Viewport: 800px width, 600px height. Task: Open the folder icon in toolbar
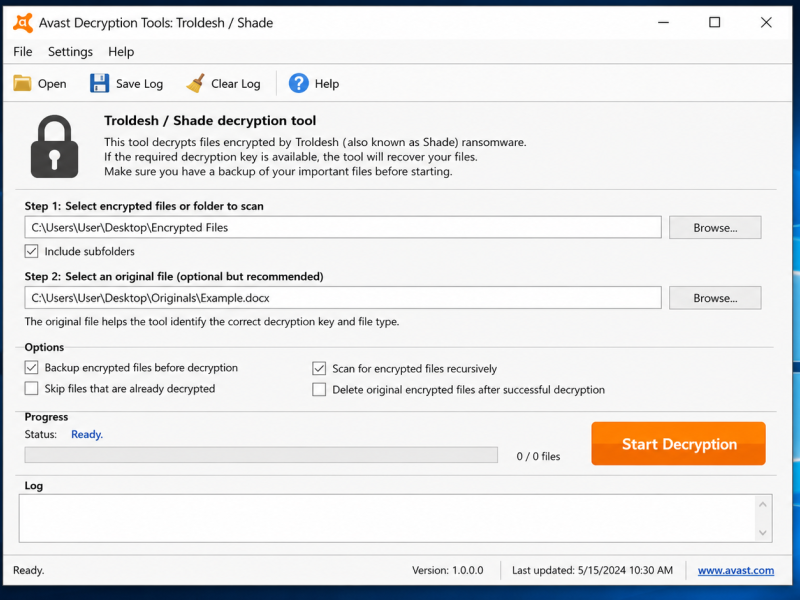click(x=22, y=83)
